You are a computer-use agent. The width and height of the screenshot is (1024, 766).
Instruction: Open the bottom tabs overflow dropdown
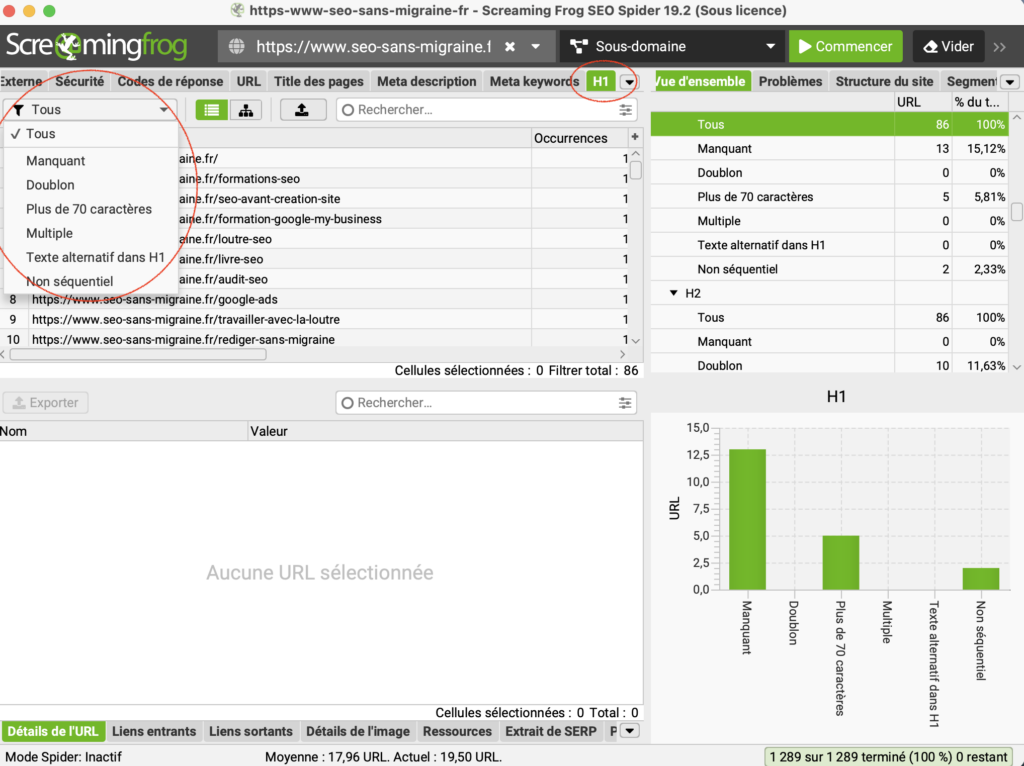pyautogui.click(x=630, y=731)
